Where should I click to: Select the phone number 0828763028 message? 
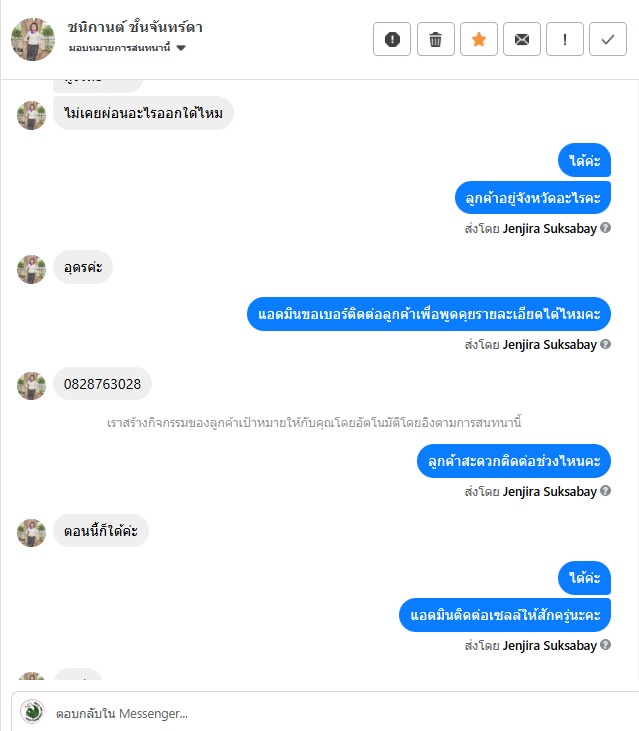[103, 384]
